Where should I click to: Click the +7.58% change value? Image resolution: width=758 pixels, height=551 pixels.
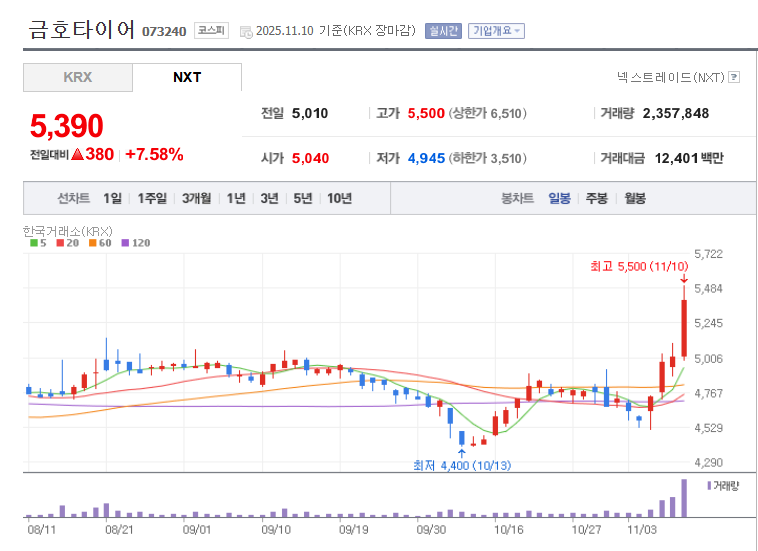pos(154,154)
